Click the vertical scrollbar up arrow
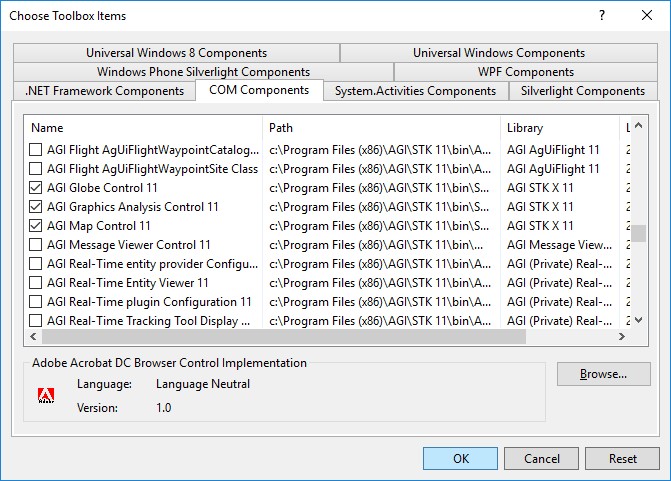 (x=639, y=125)
